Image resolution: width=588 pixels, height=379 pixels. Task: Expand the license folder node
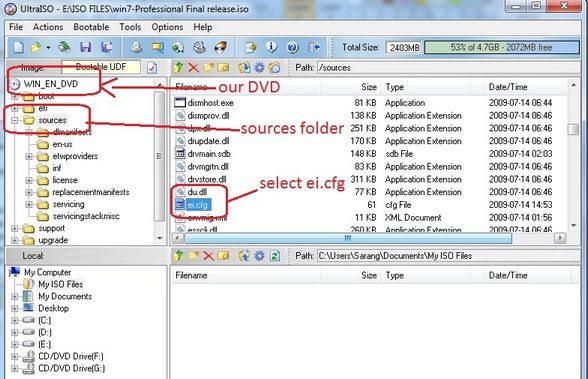[x=29, y=180]
